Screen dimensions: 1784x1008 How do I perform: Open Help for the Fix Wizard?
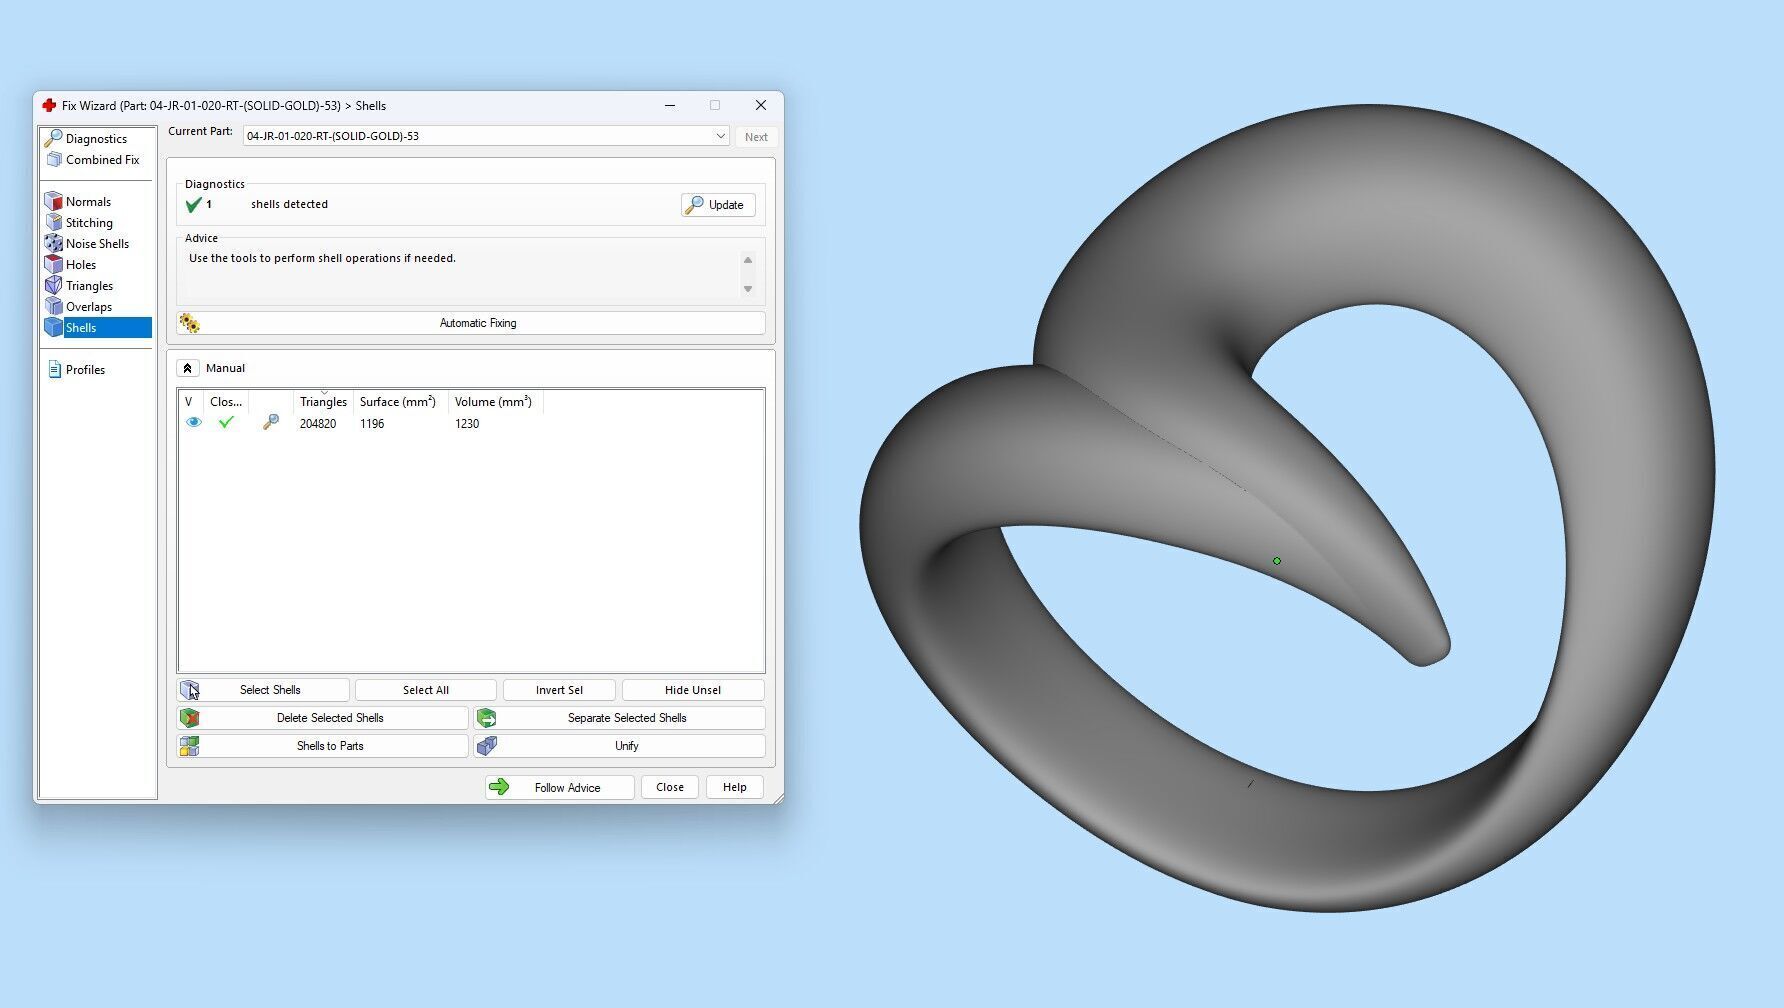(735, 788)
